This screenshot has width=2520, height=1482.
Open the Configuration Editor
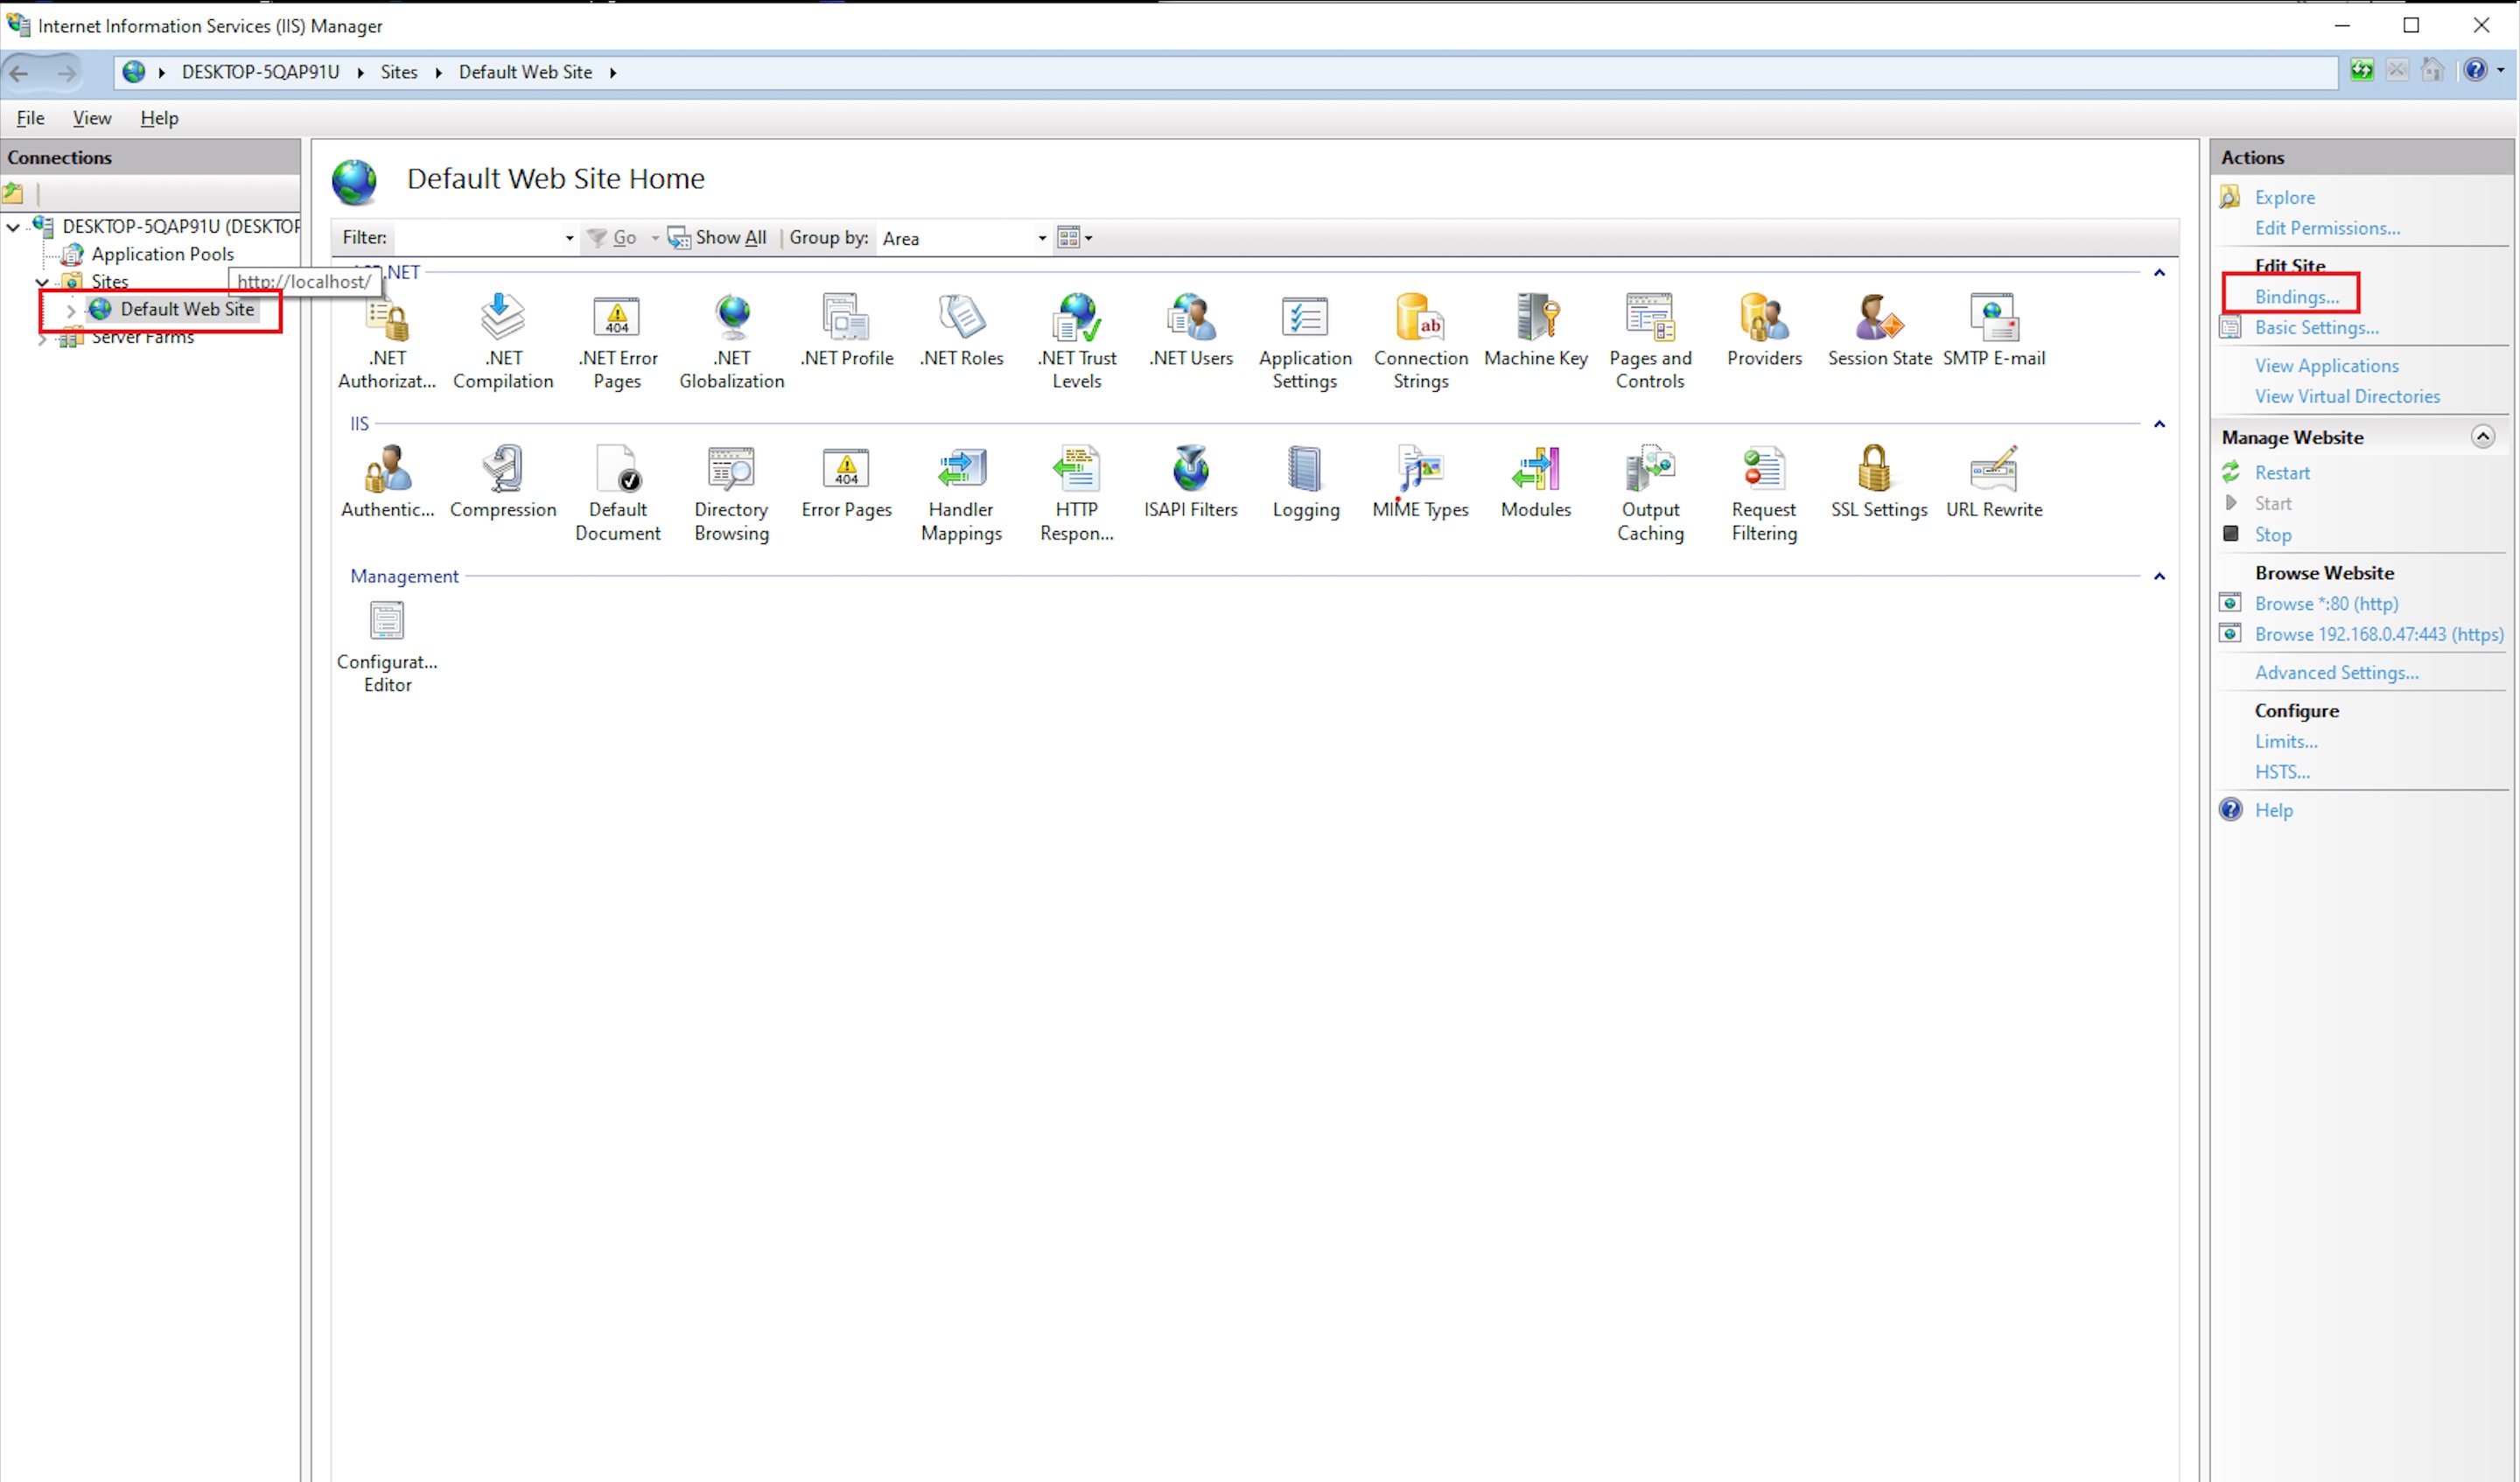pos(387,646)
